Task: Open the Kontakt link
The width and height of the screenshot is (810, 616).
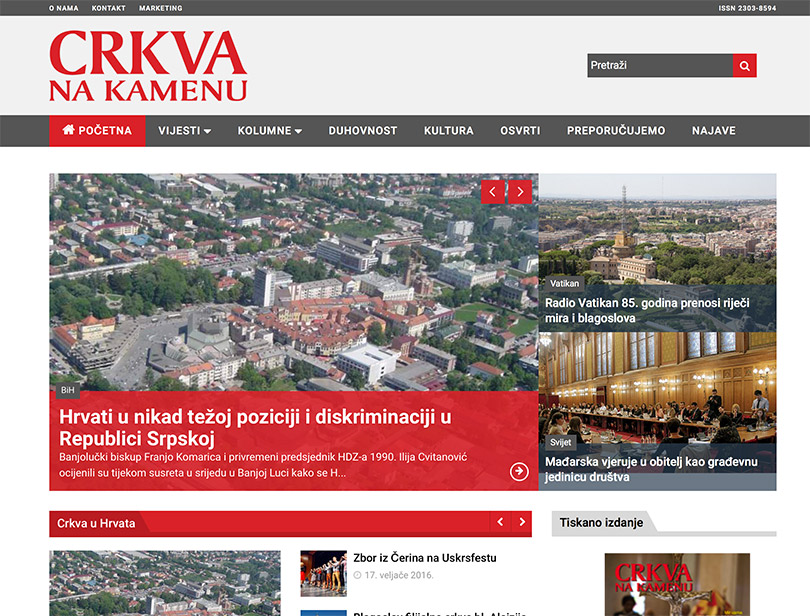Action: pyautogui.click(x=108, y=8)
